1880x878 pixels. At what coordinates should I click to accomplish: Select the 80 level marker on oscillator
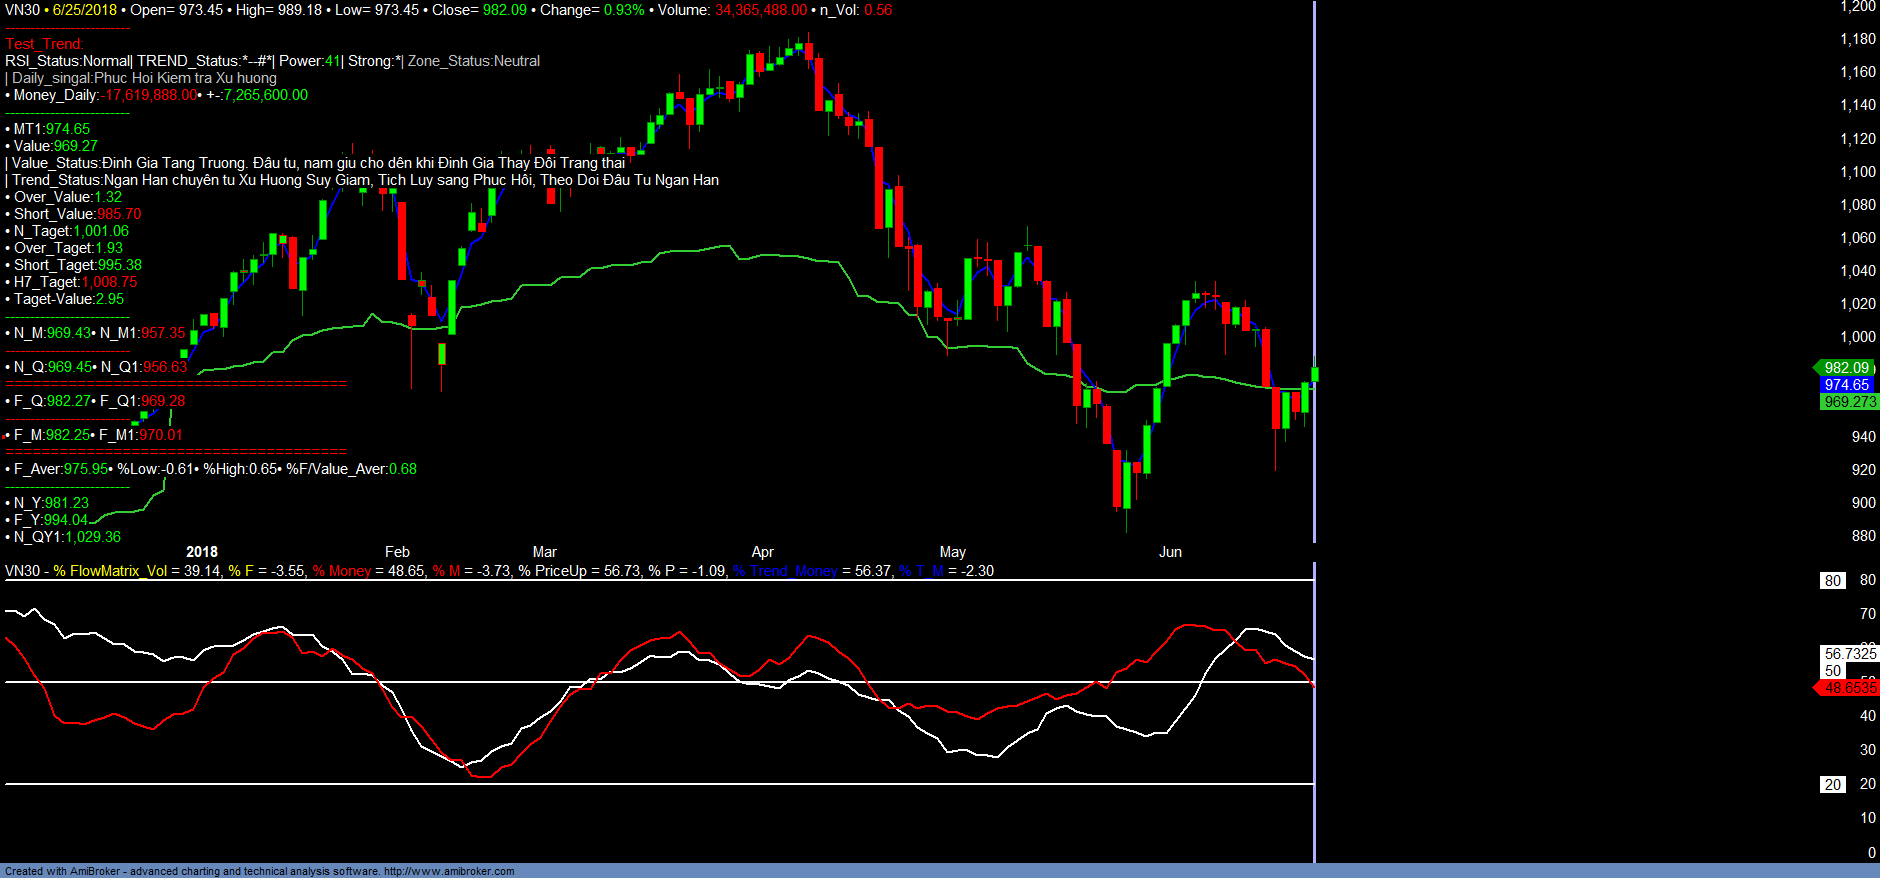[x=1832, y=581]
